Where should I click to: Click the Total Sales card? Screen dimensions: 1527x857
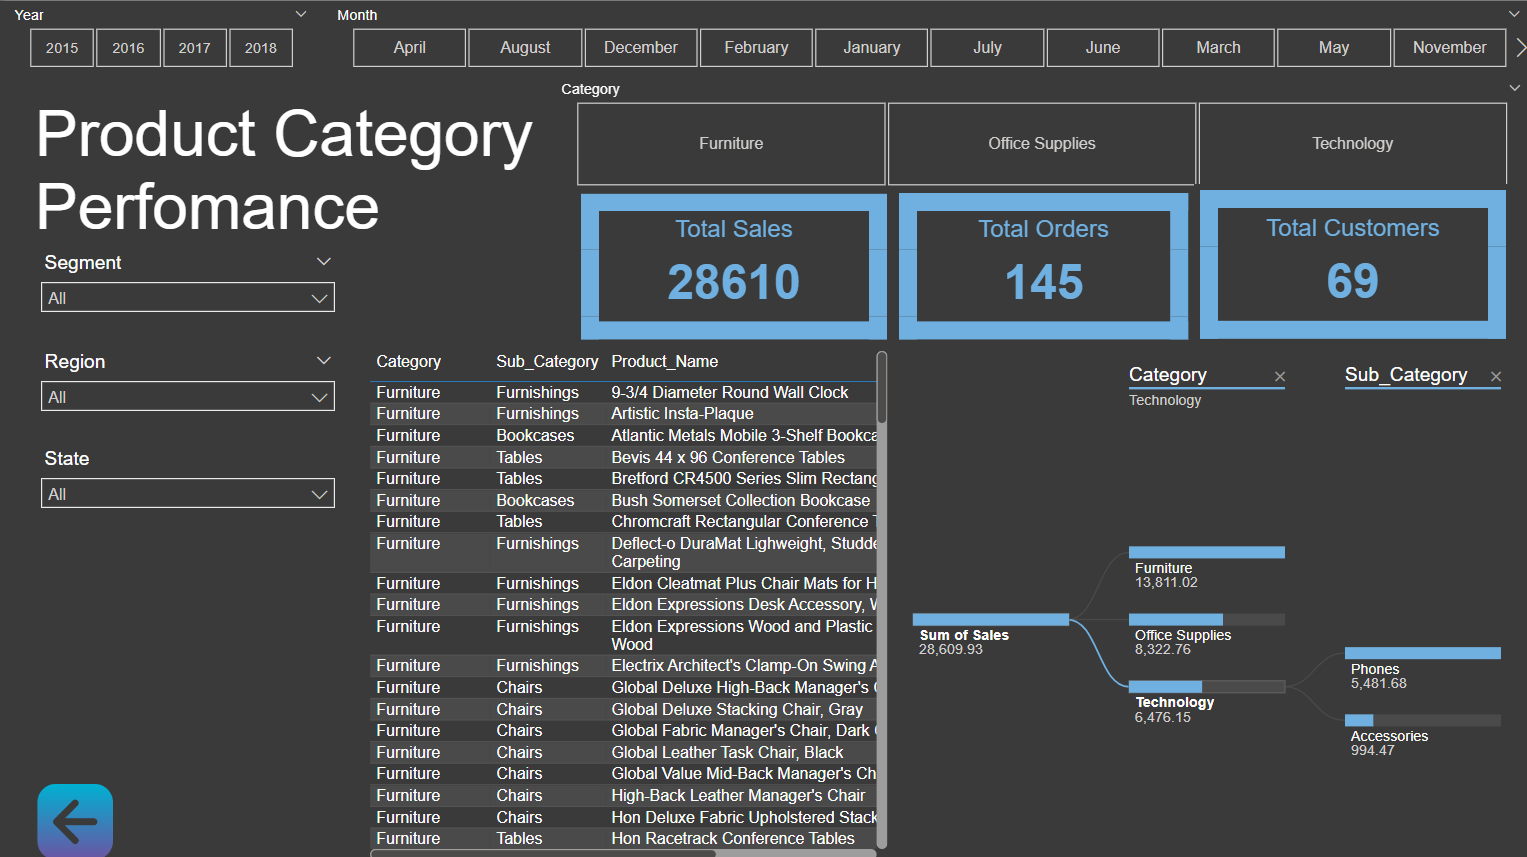[734, 266]
